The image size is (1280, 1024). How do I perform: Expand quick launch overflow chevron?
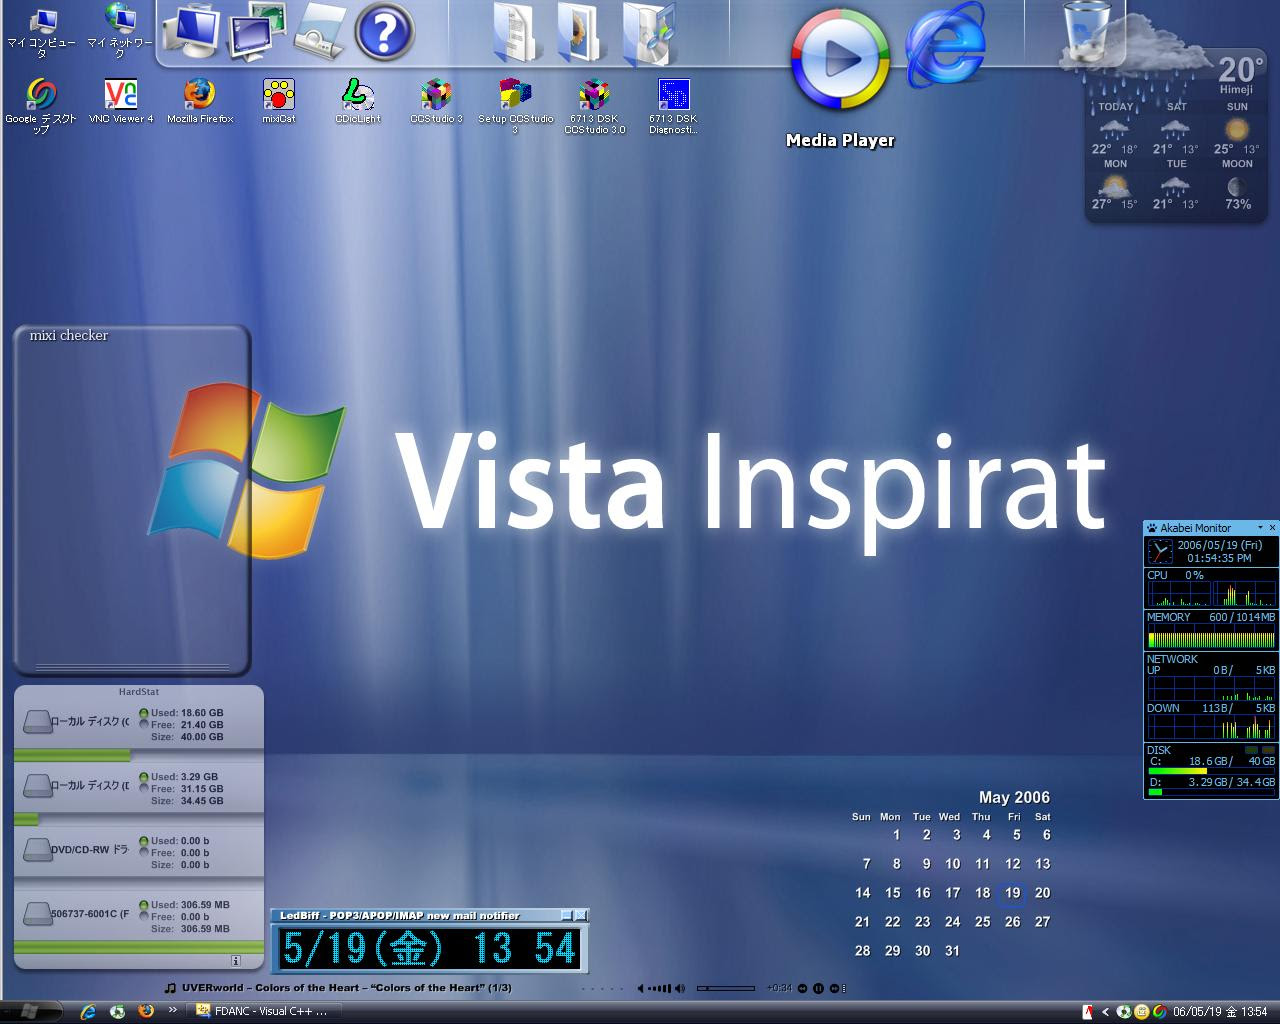(x=172, y=1011)
